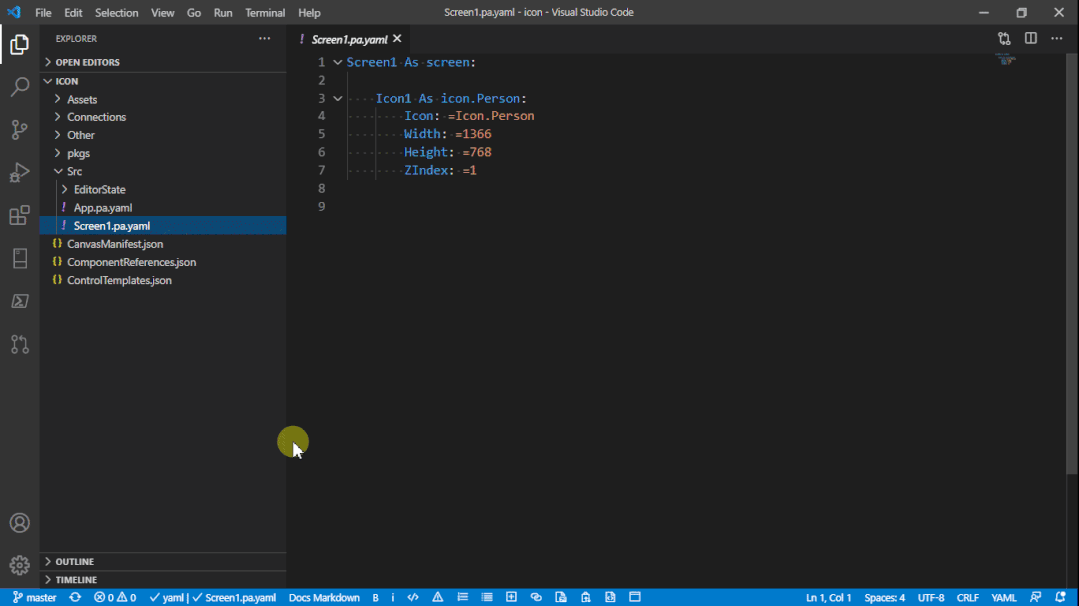This screenshot has width=1079, height=606.
Task: Expand the Assets folder
Action: point(82,99)
